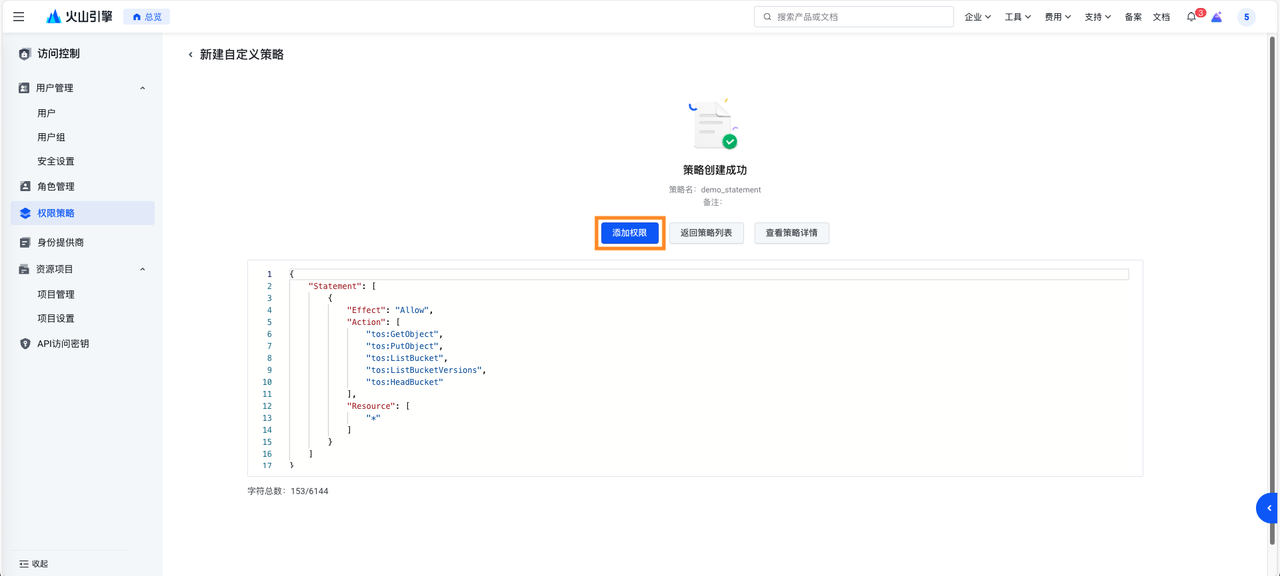
Task: Go to 身份提供商 page
Action: pos(60,242)
